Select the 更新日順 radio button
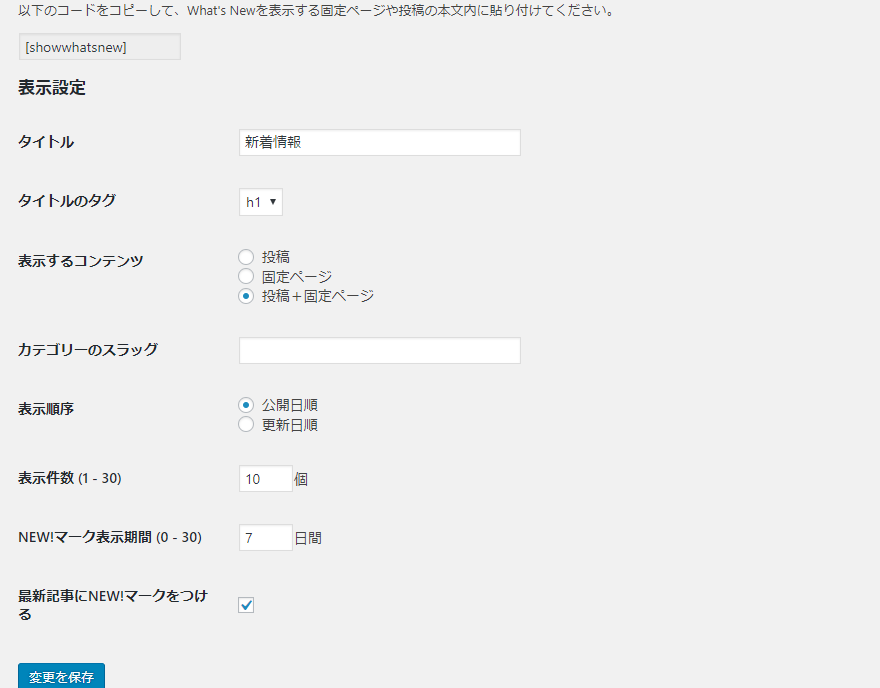The image size is (880, 688). click(x=246, y=424)
